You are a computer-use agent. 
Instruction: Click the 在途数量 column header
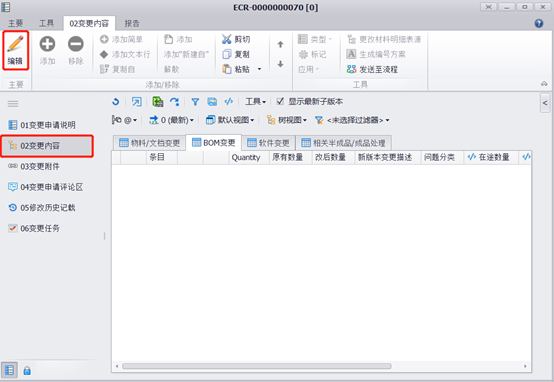coord(491,157)
